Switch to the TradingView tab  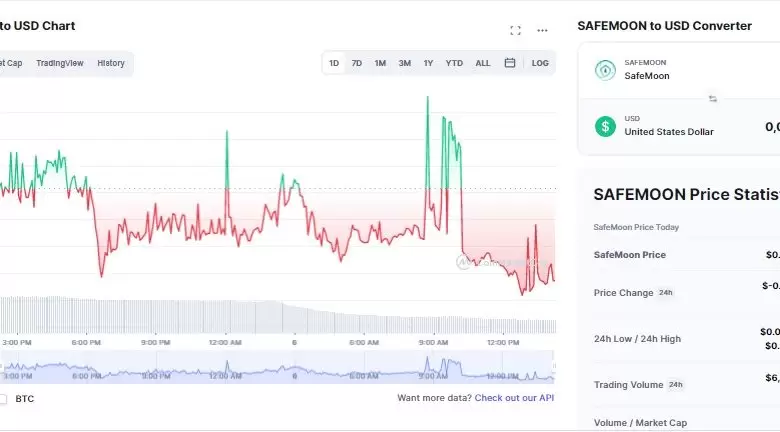point(60,63)
